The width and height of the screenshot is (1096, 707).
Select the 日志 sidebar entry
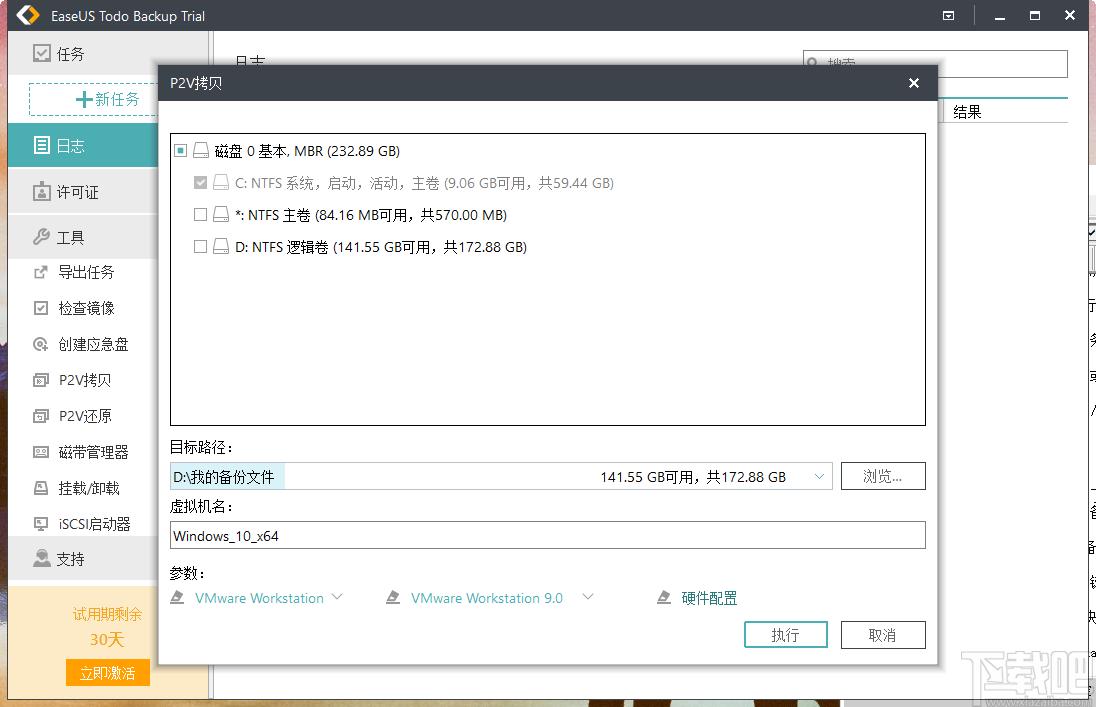click(82, 145)
